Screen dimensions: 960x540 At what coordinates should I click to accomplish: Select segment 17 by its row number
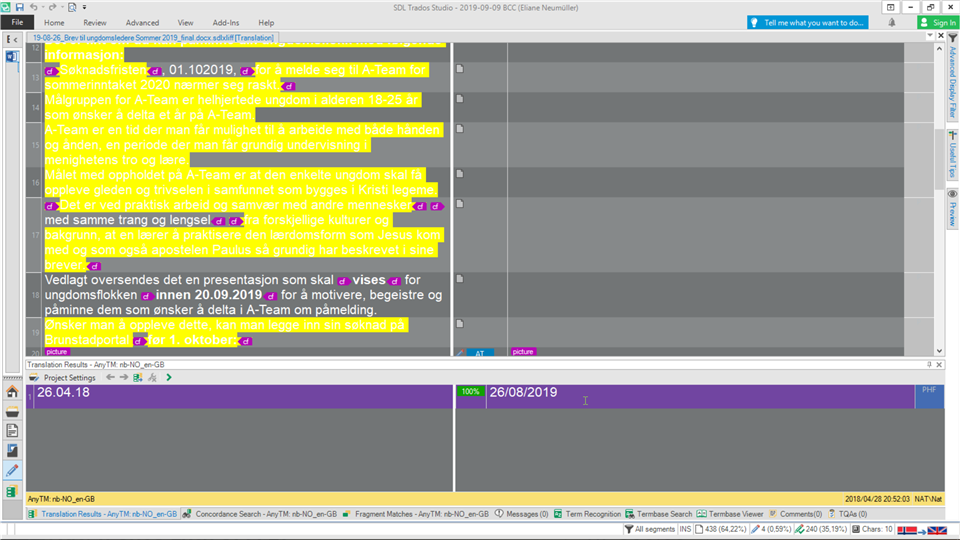[x=35, y=235]
